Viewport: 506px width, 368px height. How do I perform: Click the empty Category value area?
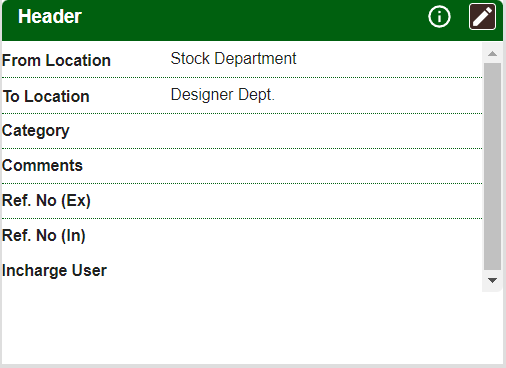coord(326,131)
